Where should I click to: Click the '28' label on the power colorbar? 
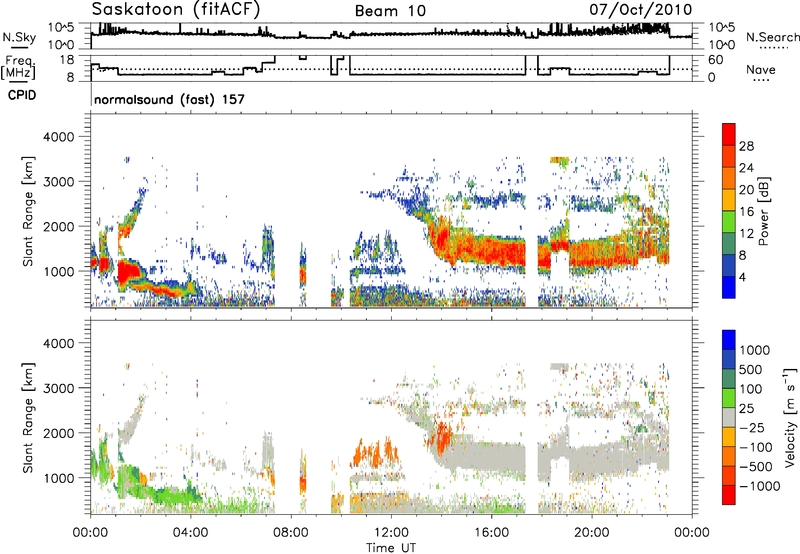[746, 146]
